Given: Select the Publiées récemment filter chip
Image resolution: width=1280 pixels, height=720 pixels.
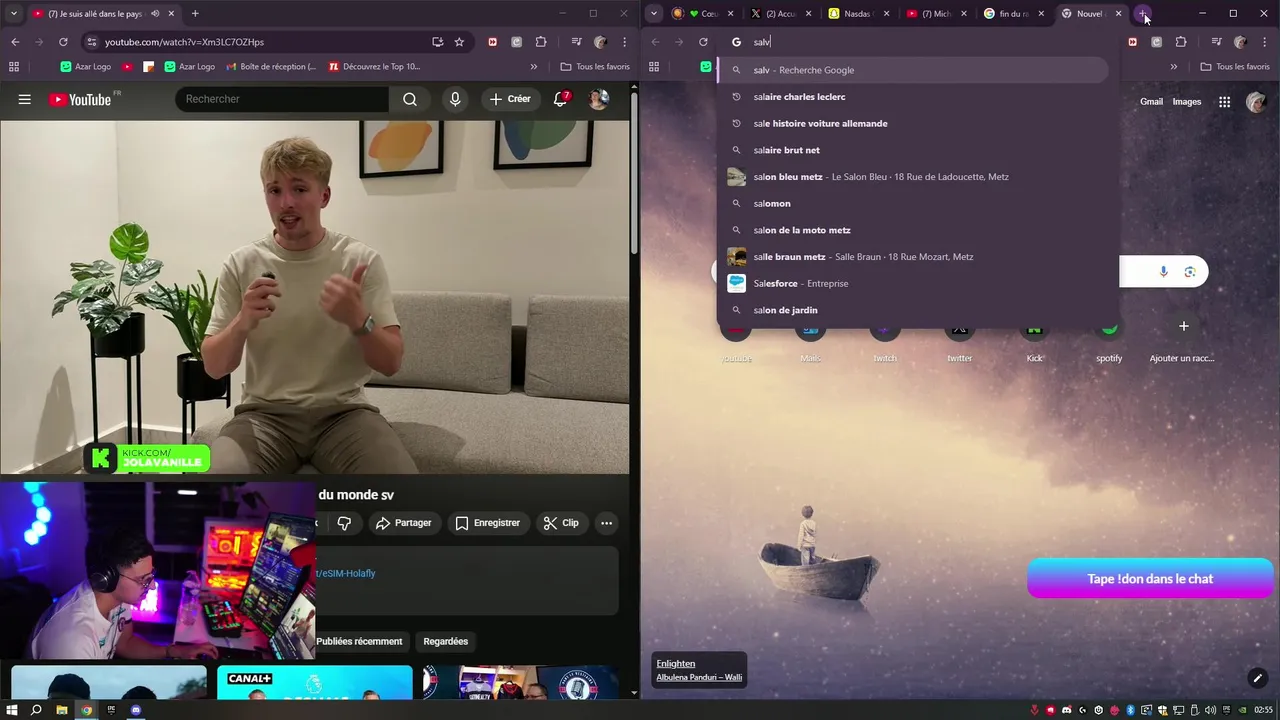Looking at the screenshot, I should pyautogui.click(x=359, y=641).
